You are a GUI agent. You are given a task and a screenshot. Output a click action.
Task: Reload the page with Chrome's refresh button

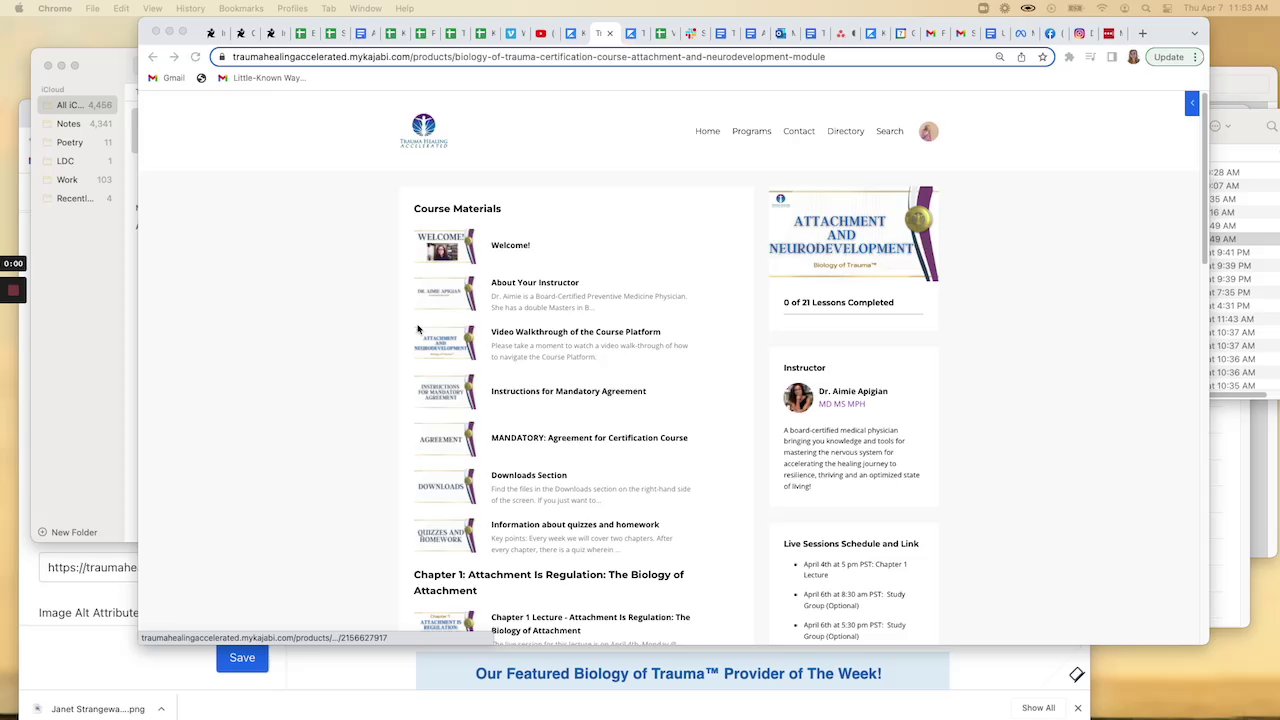point(196,57)
